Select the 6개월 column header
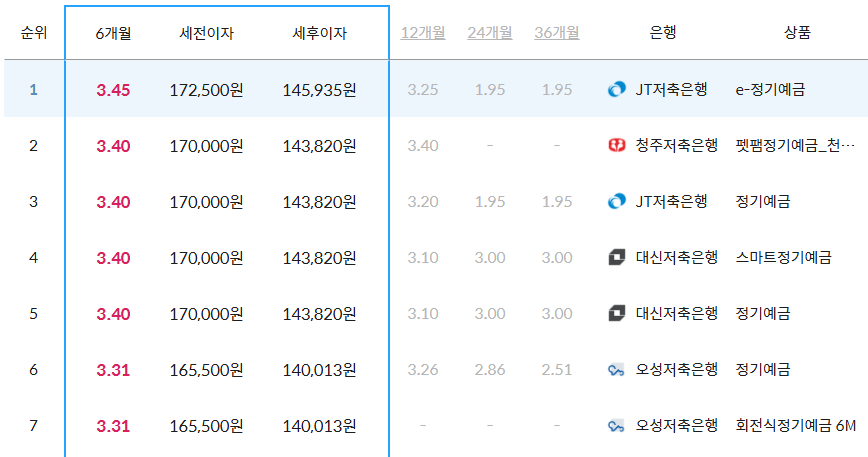The height and width of the screenshot is (457, 868). tap(113, 33)
